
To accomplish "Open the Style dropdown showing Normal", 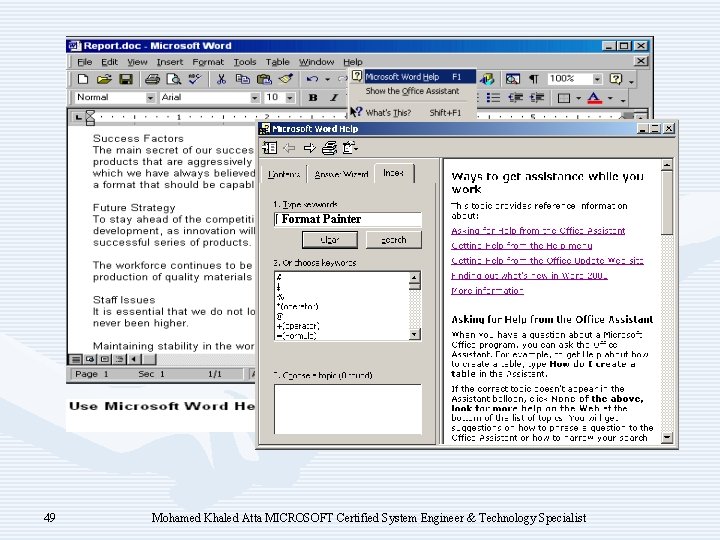I will 150,98.
